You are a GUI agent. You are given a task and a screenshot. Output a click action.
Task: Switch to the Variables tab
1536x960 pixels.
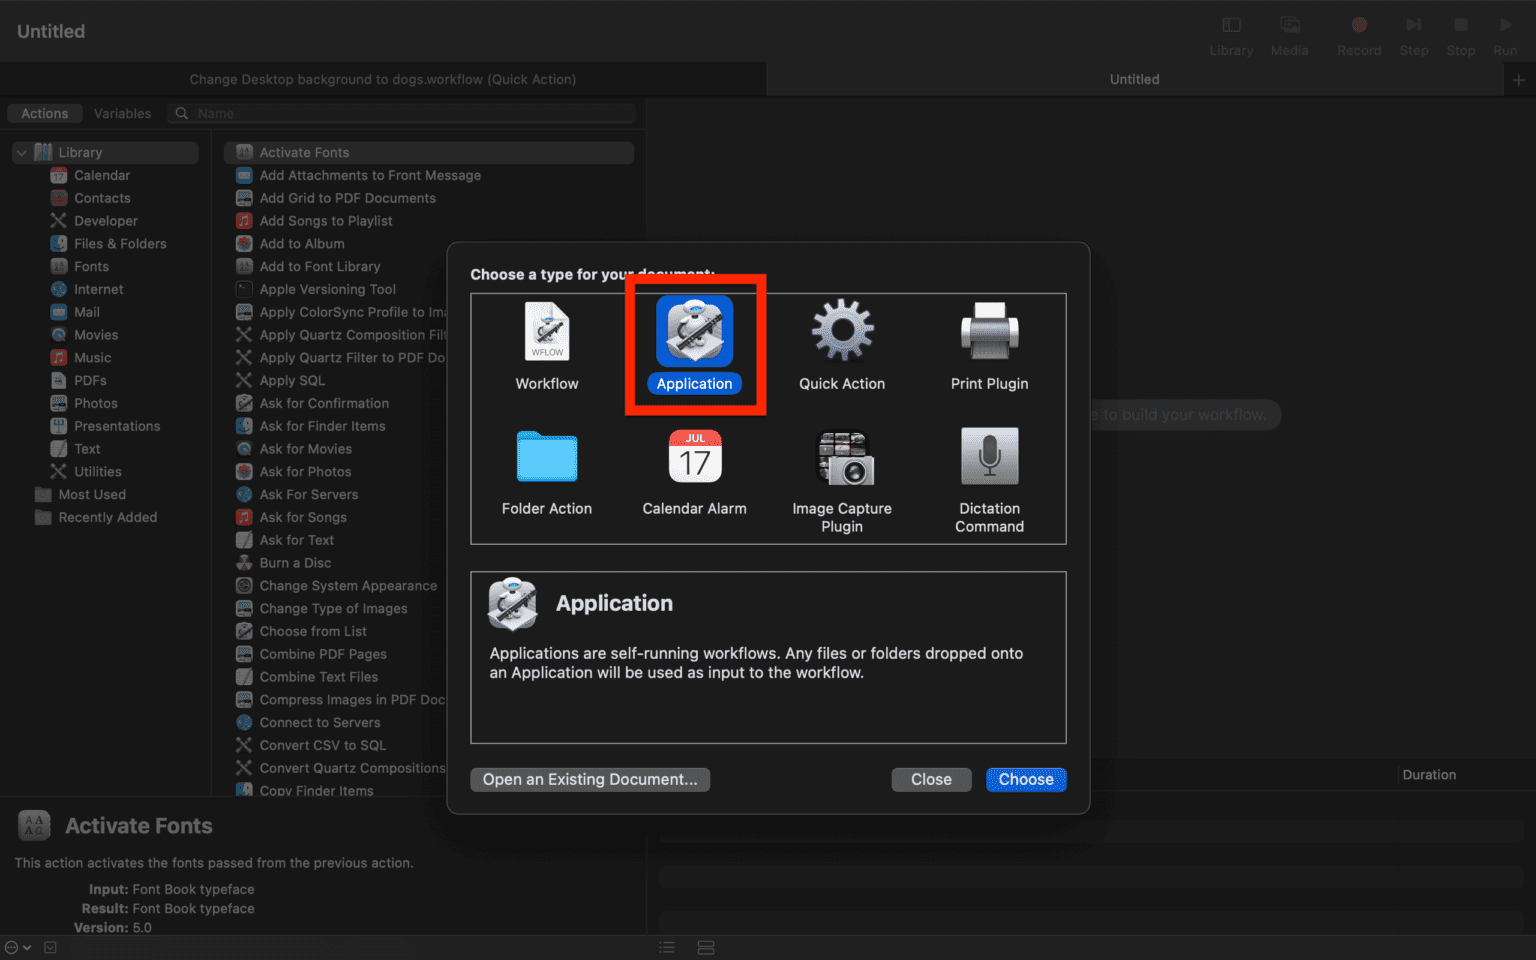point(122,113)
